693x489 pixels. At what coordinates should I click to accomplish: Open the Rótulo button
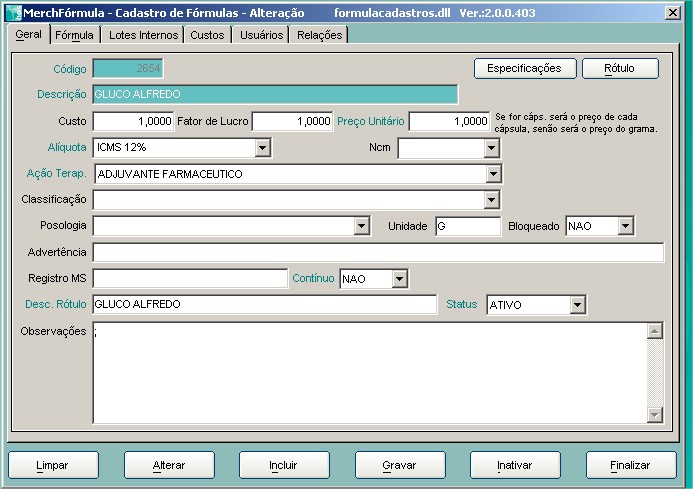point(619,69)
